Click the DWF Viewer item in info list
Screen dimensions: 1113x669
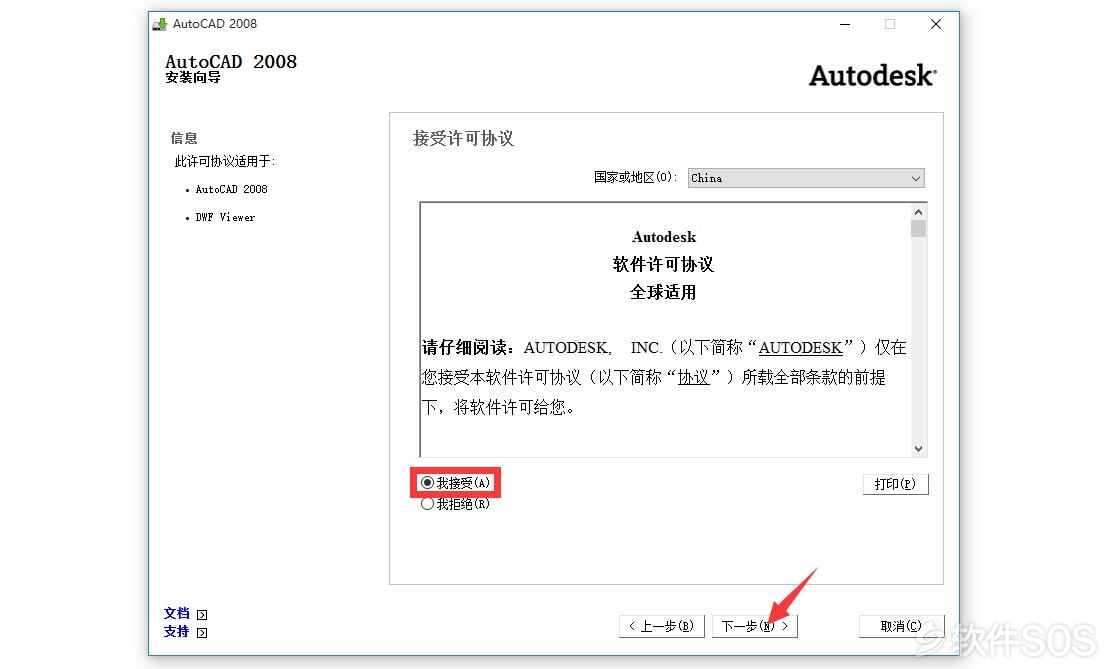(x=225, y=218)
